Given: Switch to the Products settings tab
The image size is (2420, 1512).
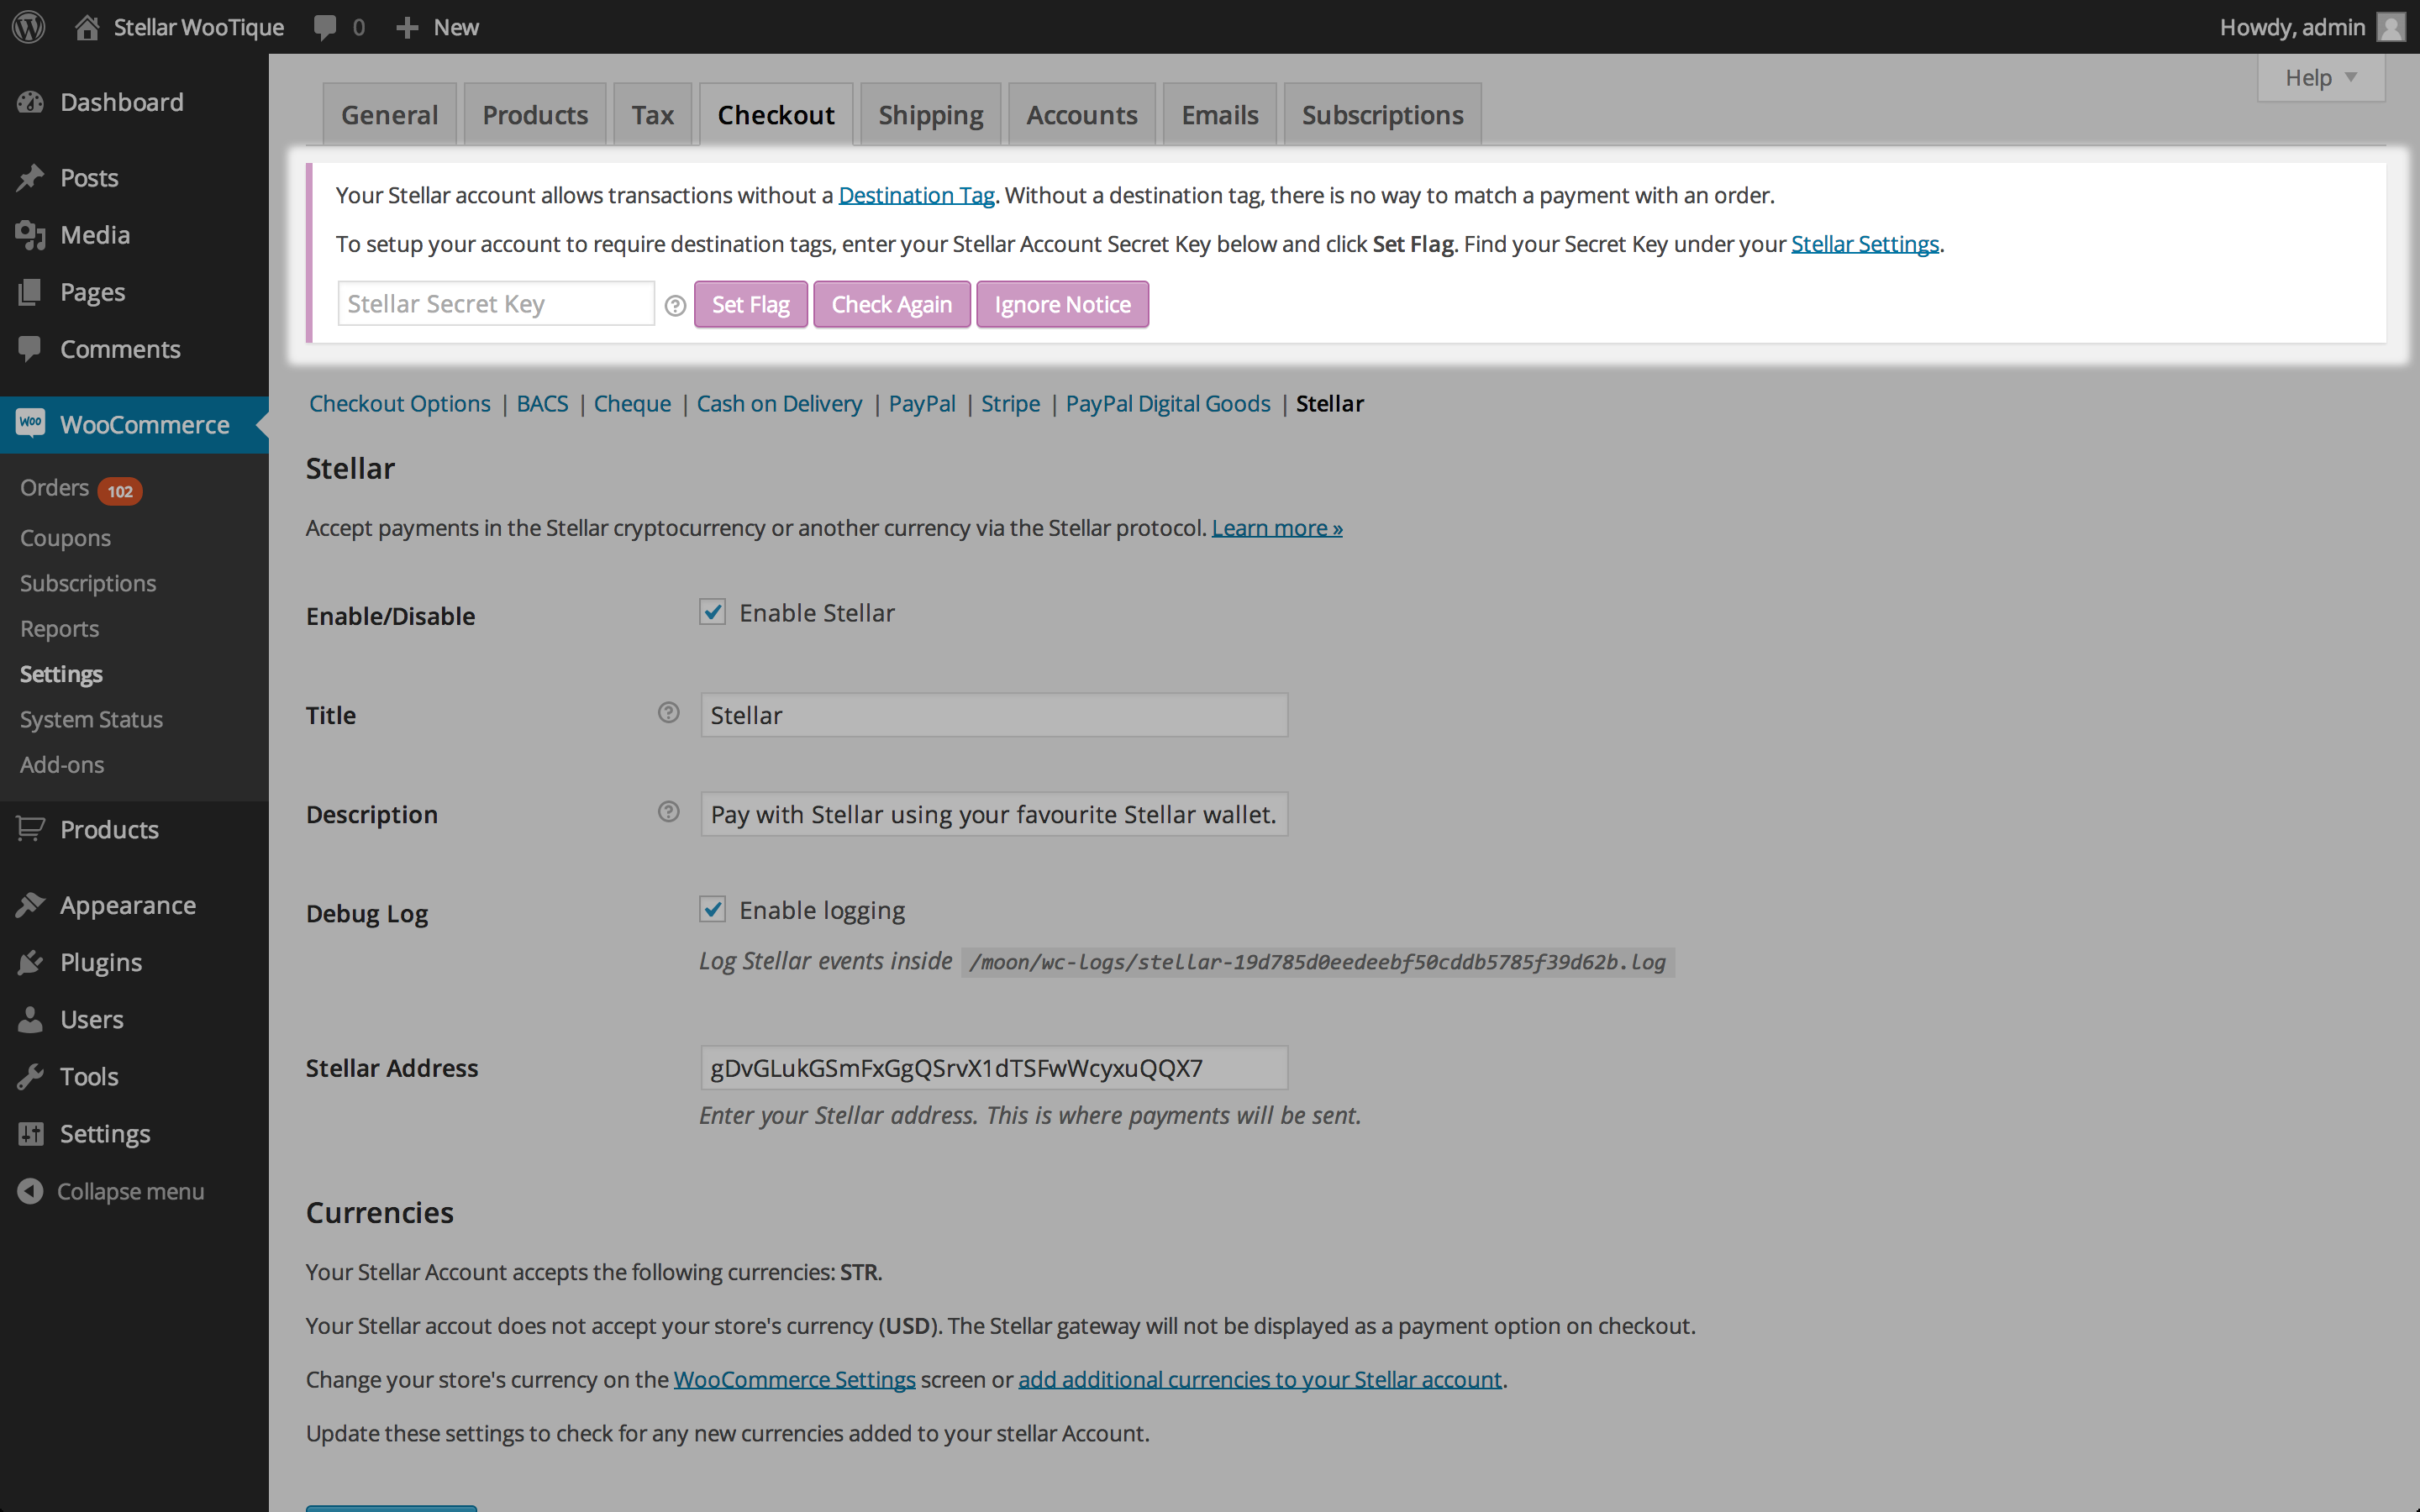Looking at the screenshot, I should 535,115.
